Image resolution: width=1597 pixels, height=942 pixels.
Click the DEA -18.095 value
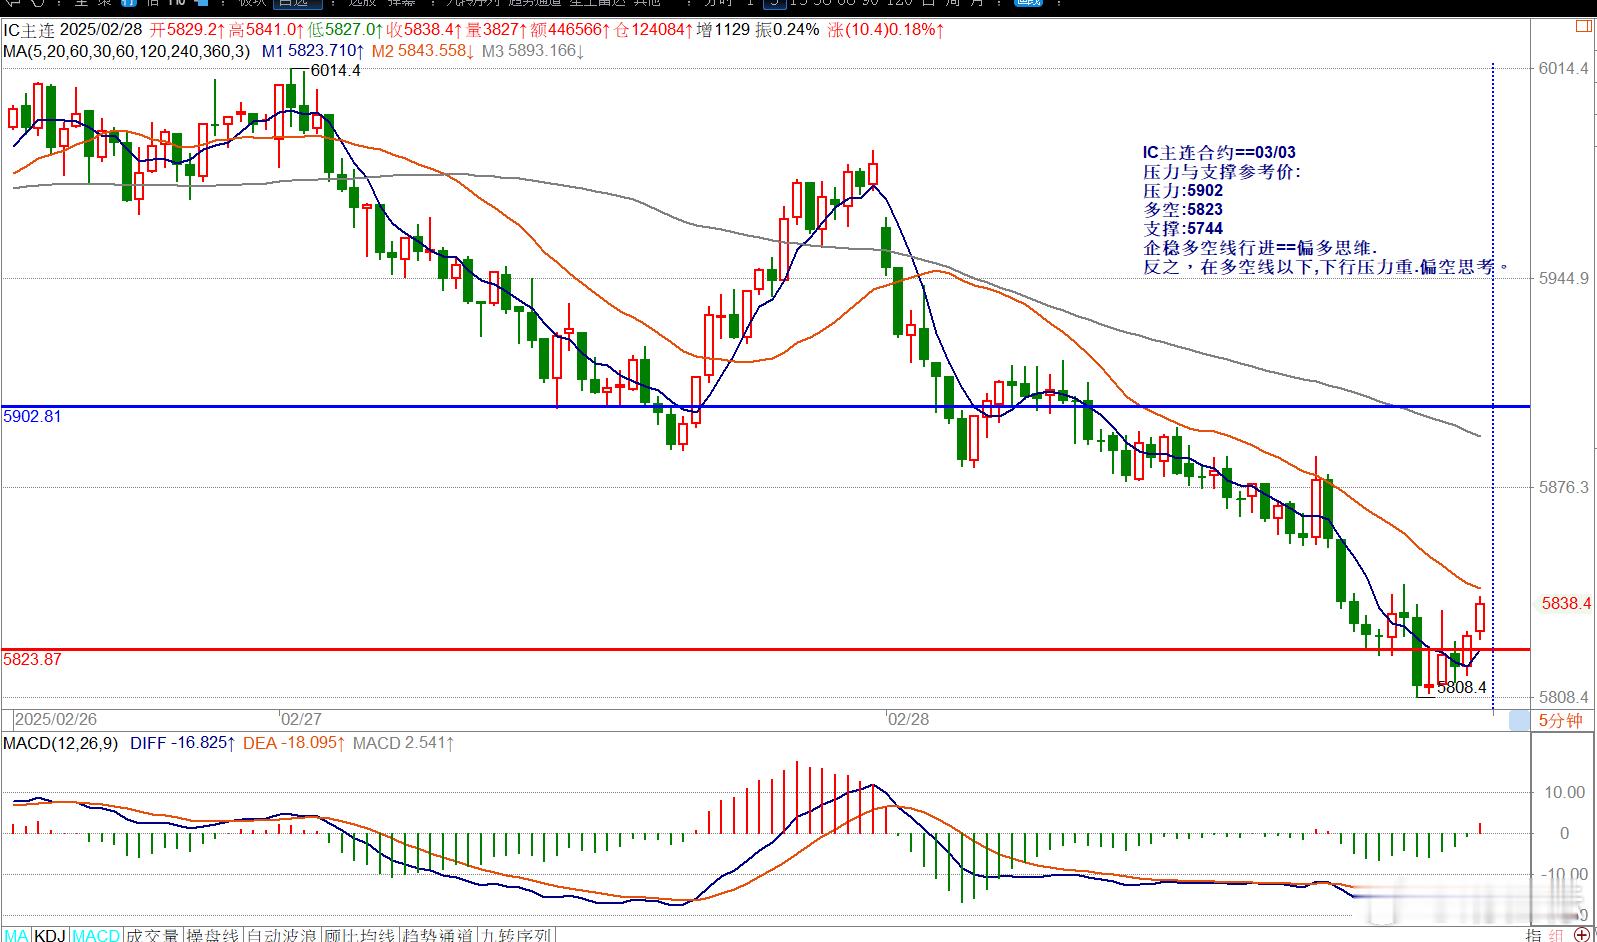coord(294,743)
